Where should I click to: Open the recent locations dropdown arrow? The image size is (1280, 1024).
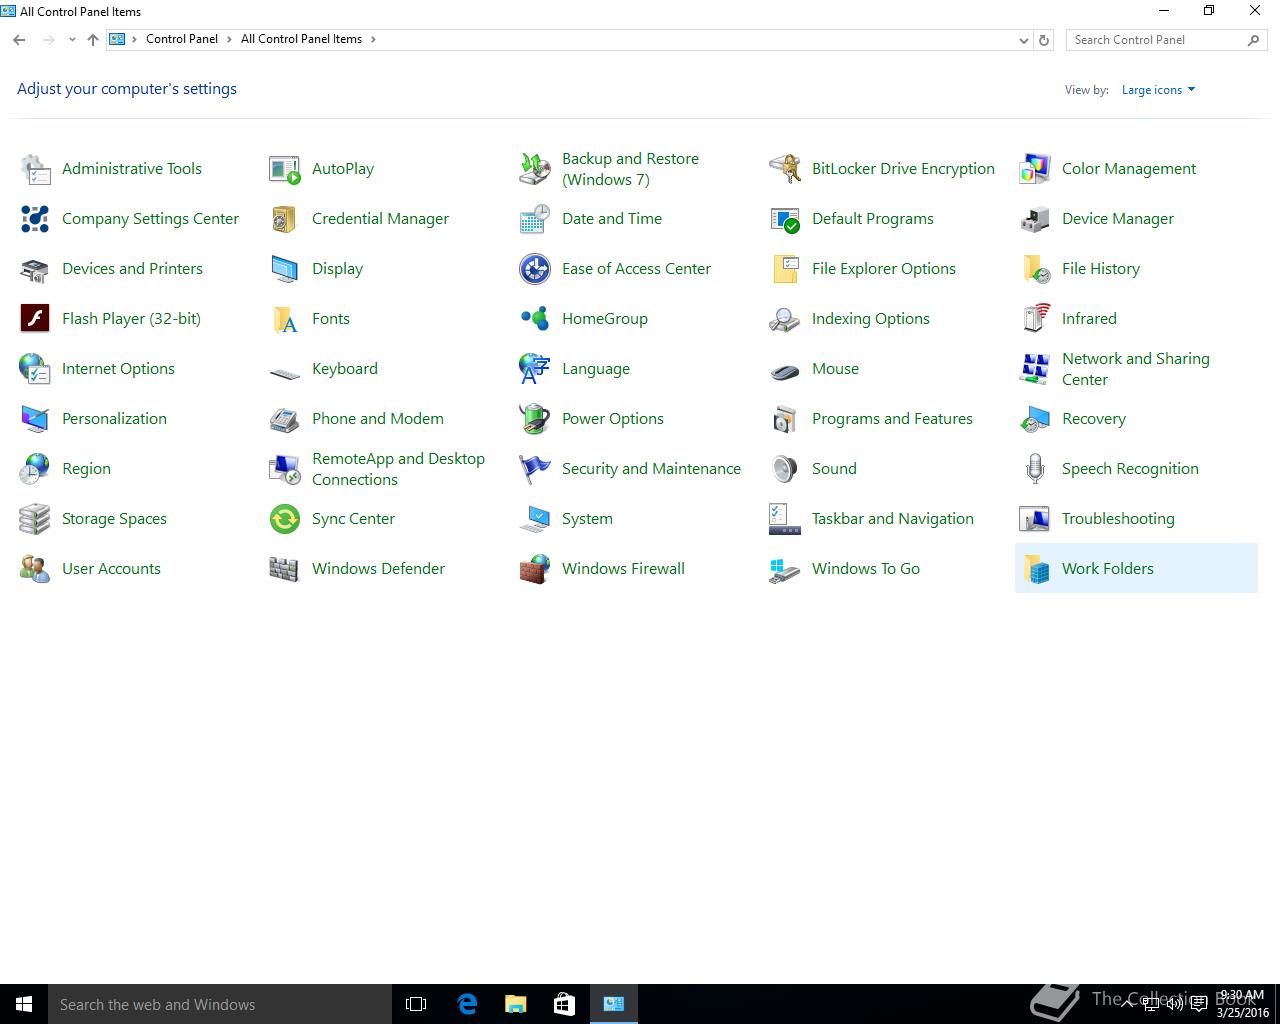coord(72,40)
